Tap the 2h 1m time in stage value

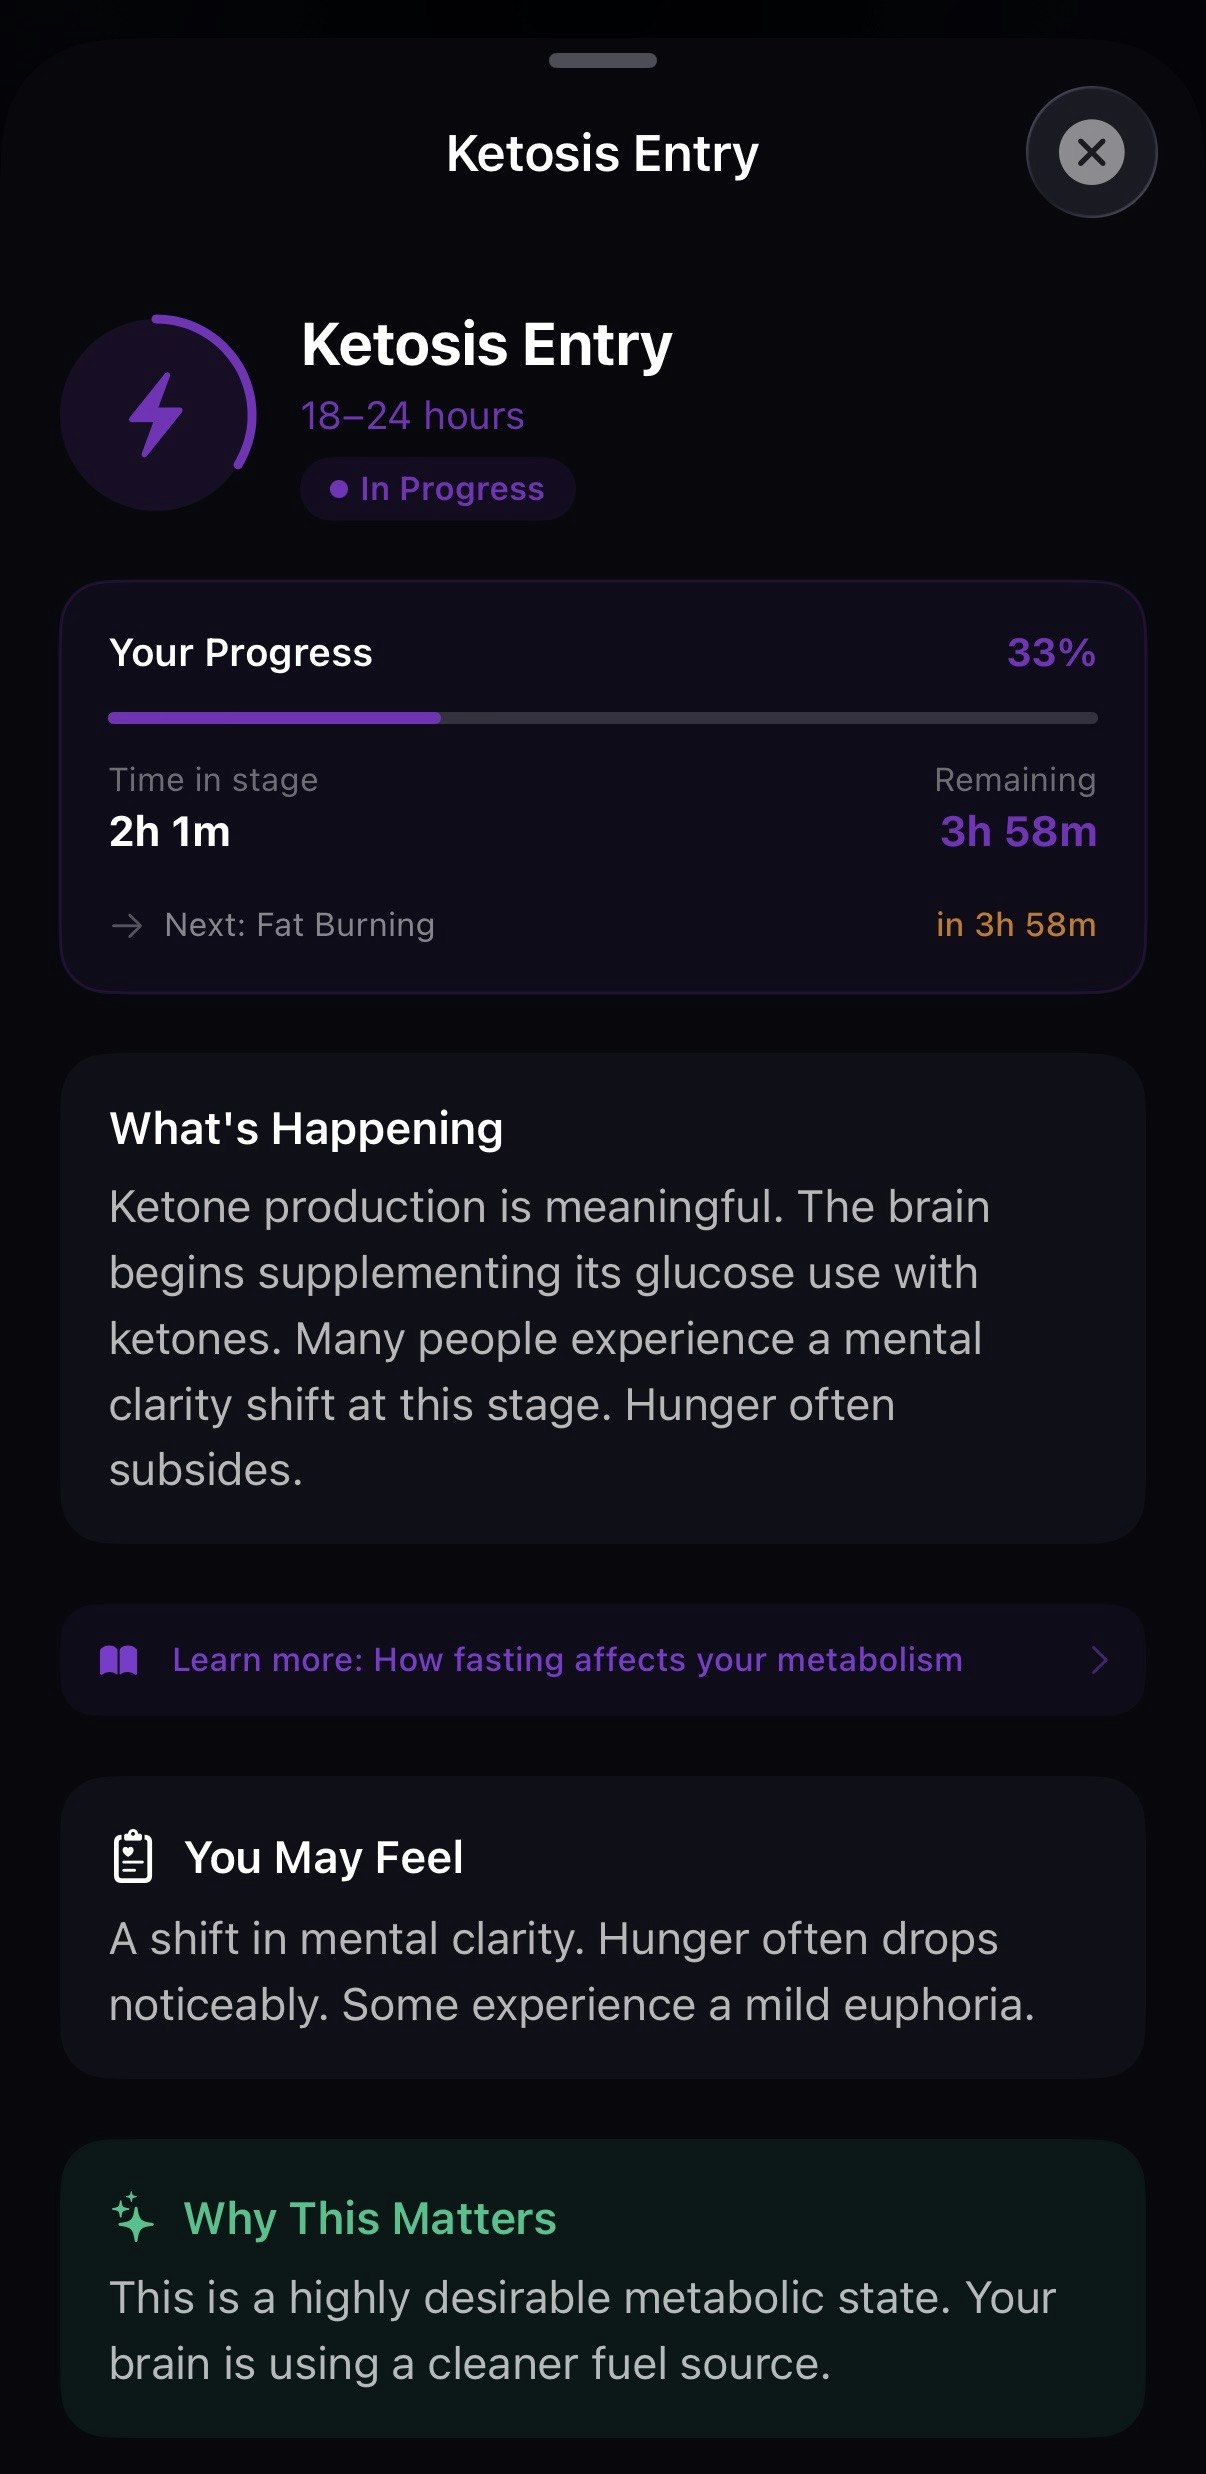tap(170, 831)
